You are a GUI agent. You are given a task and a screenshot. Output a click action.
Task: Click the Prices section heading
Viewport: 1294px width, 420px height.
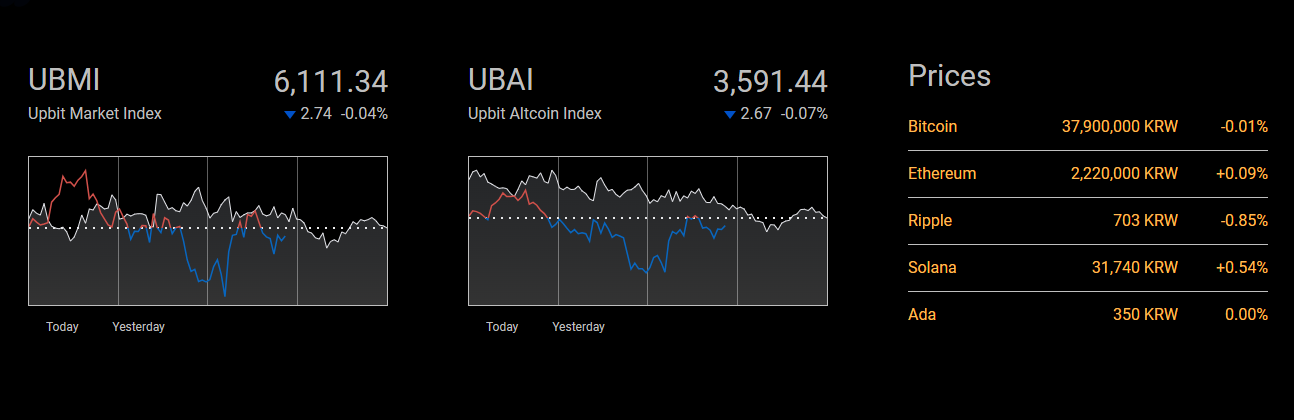(x=949, y=76)
